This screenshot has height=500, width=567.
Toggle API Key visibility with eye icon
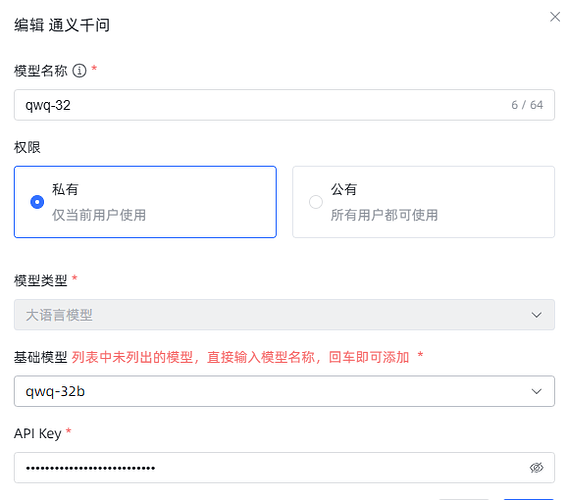click(536, 467)
